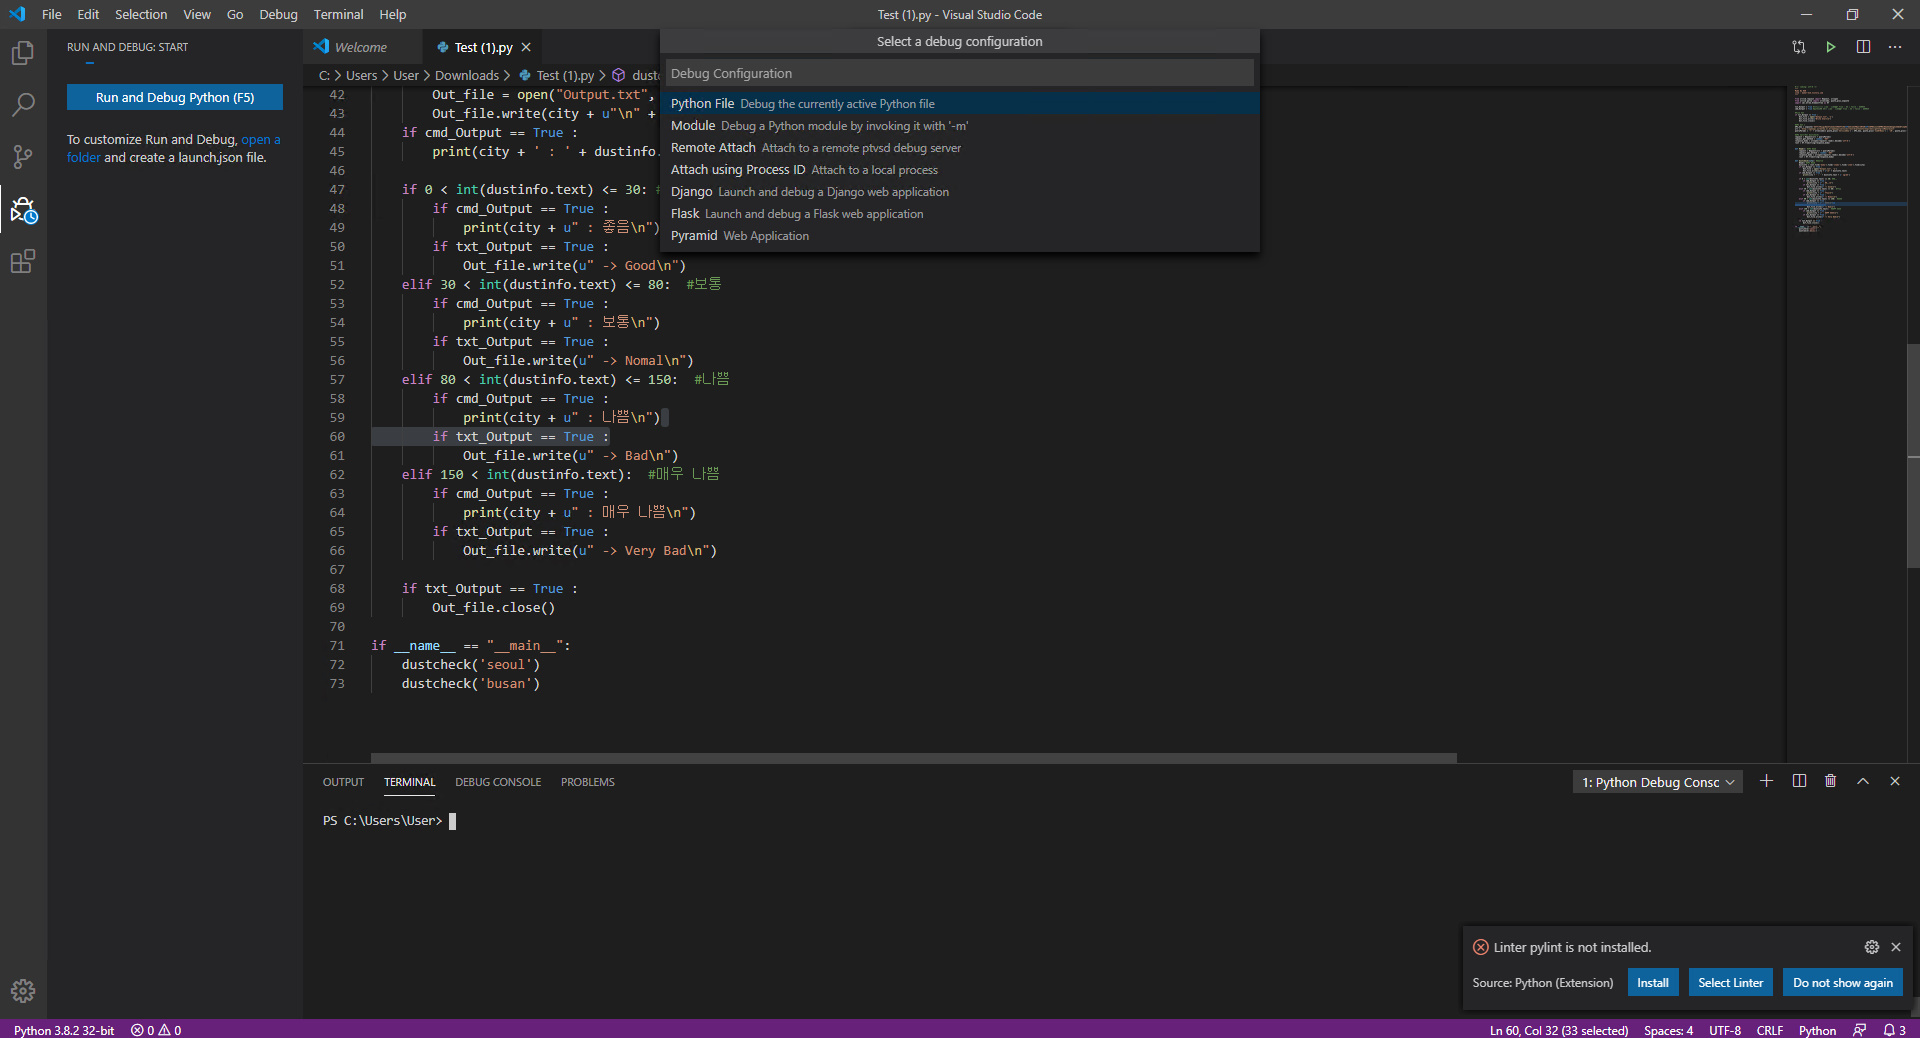Click CRLF end-of-line selector
The image size is (1920, 1038).
point(1770,1030)
